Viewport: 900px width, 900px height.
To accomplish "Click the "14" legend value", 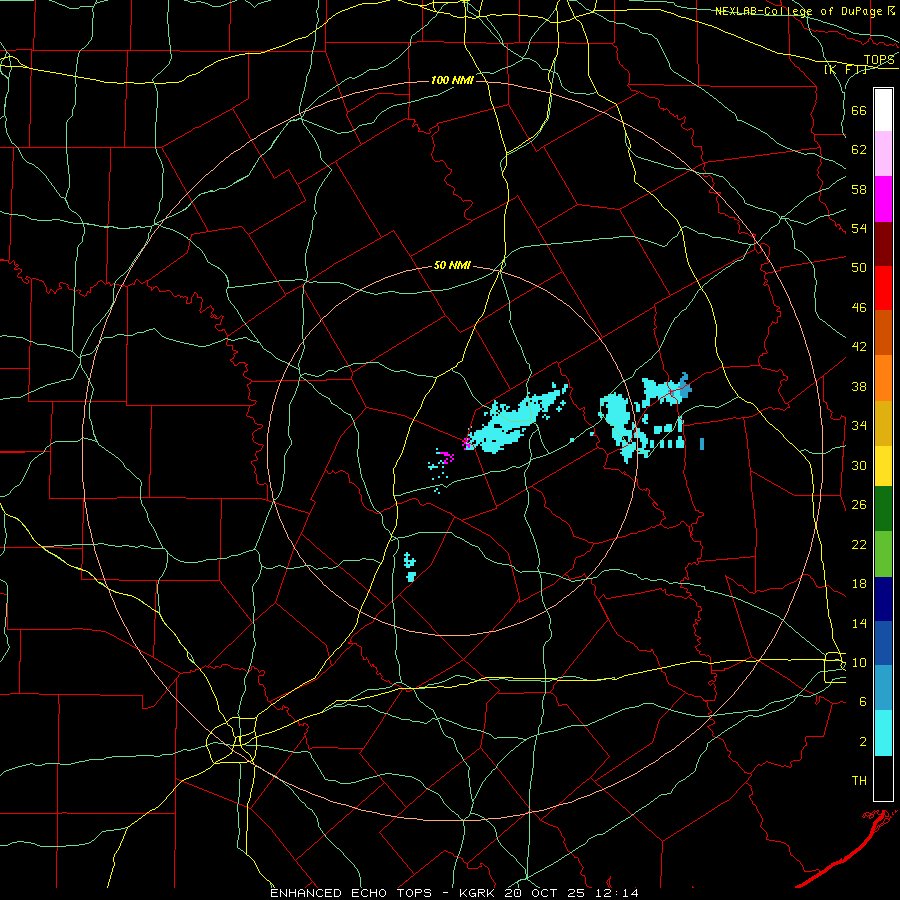I will click(x=859, y=623).
